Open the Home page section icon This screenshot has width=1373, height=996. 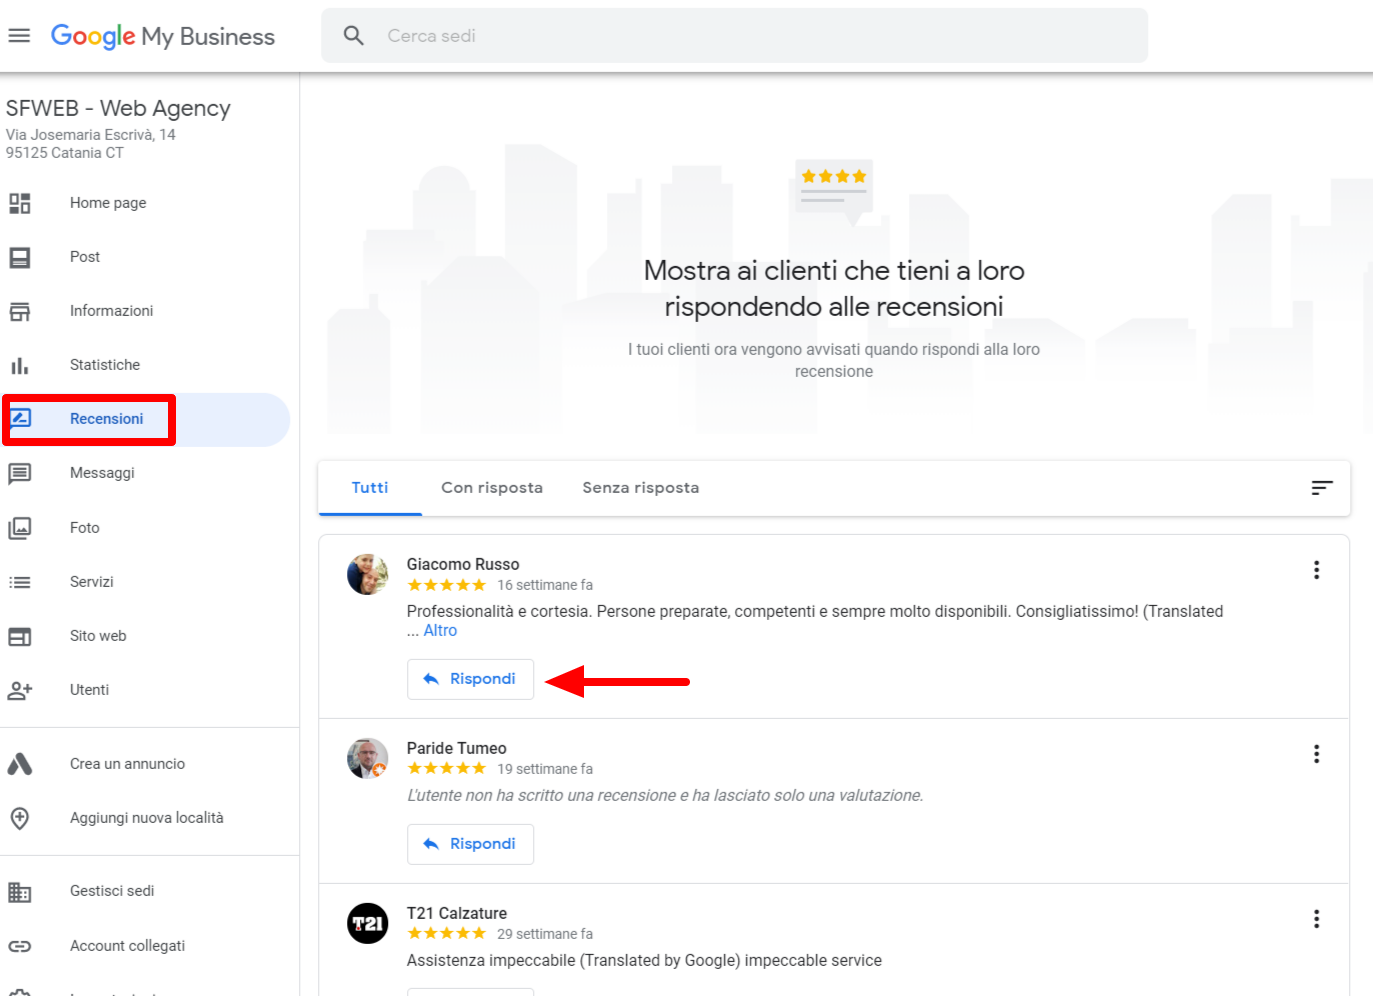[20, 203]
